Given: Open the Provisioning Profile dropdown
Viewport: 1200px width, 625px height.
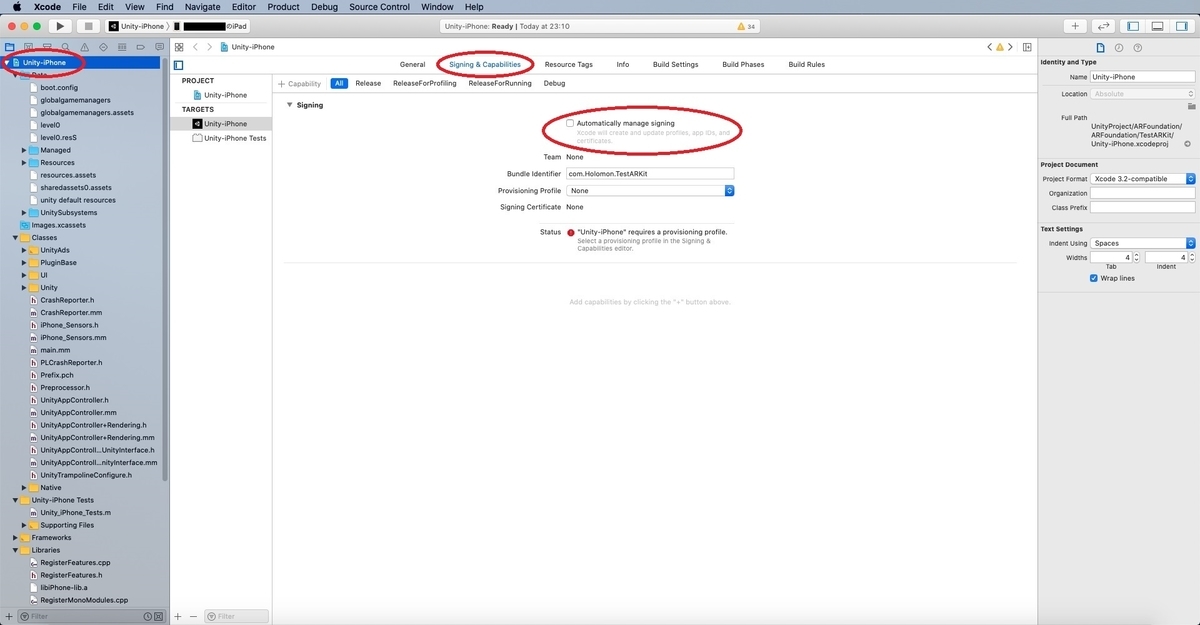Looking at the screenshot, I should (651, 190).
